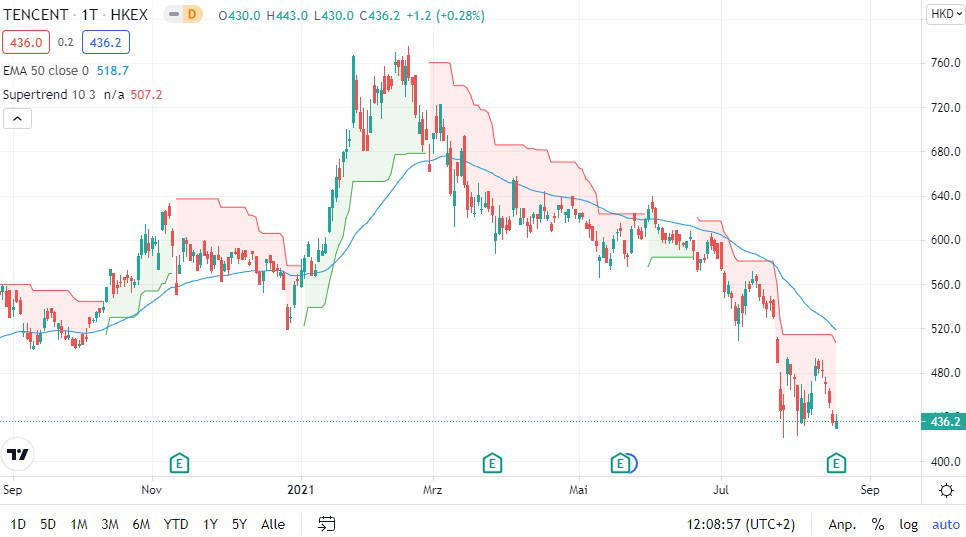Select the 3M time range
This screenshot has height=537, width=966.
click(x=110, y=525)
